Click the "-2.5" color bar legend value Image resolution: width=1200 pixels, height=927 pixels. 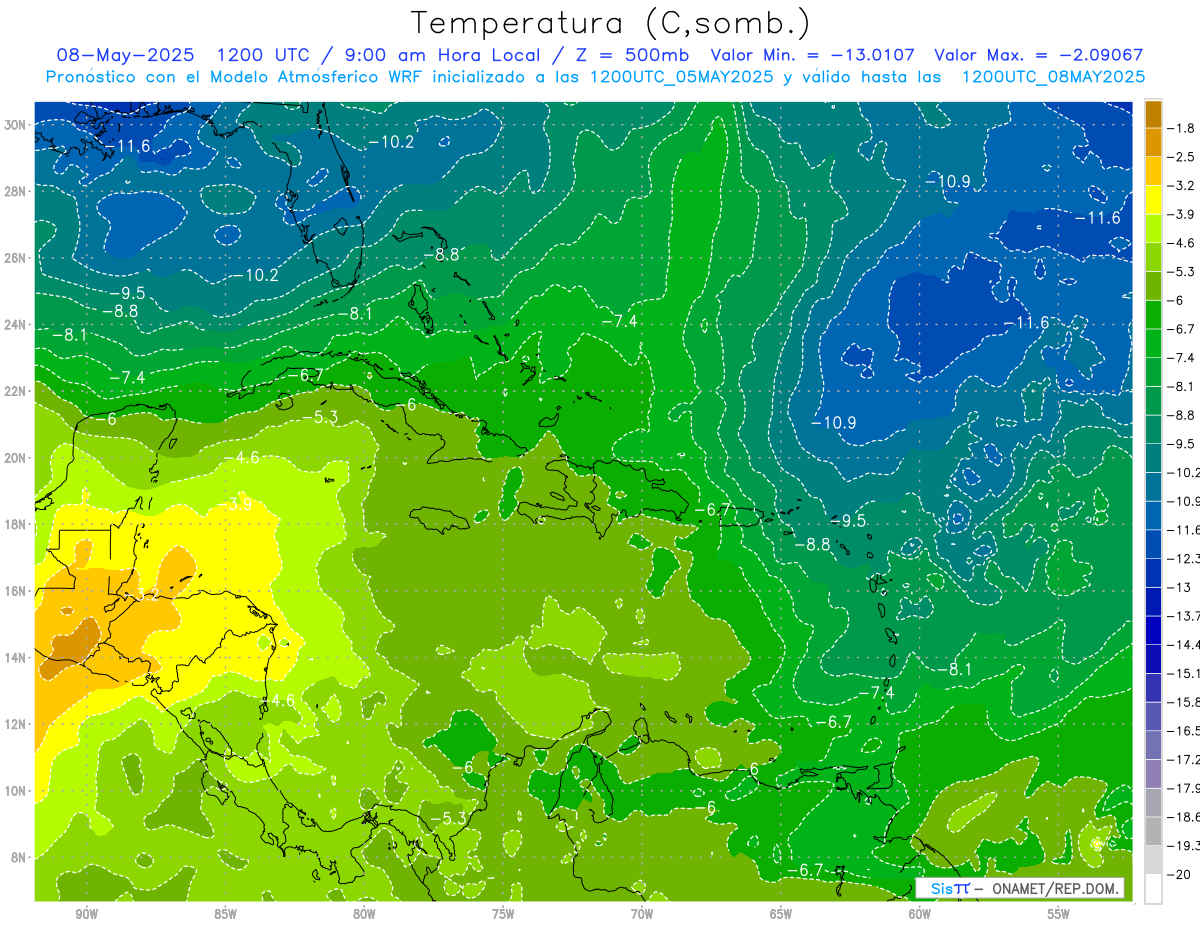[1182, 157]
